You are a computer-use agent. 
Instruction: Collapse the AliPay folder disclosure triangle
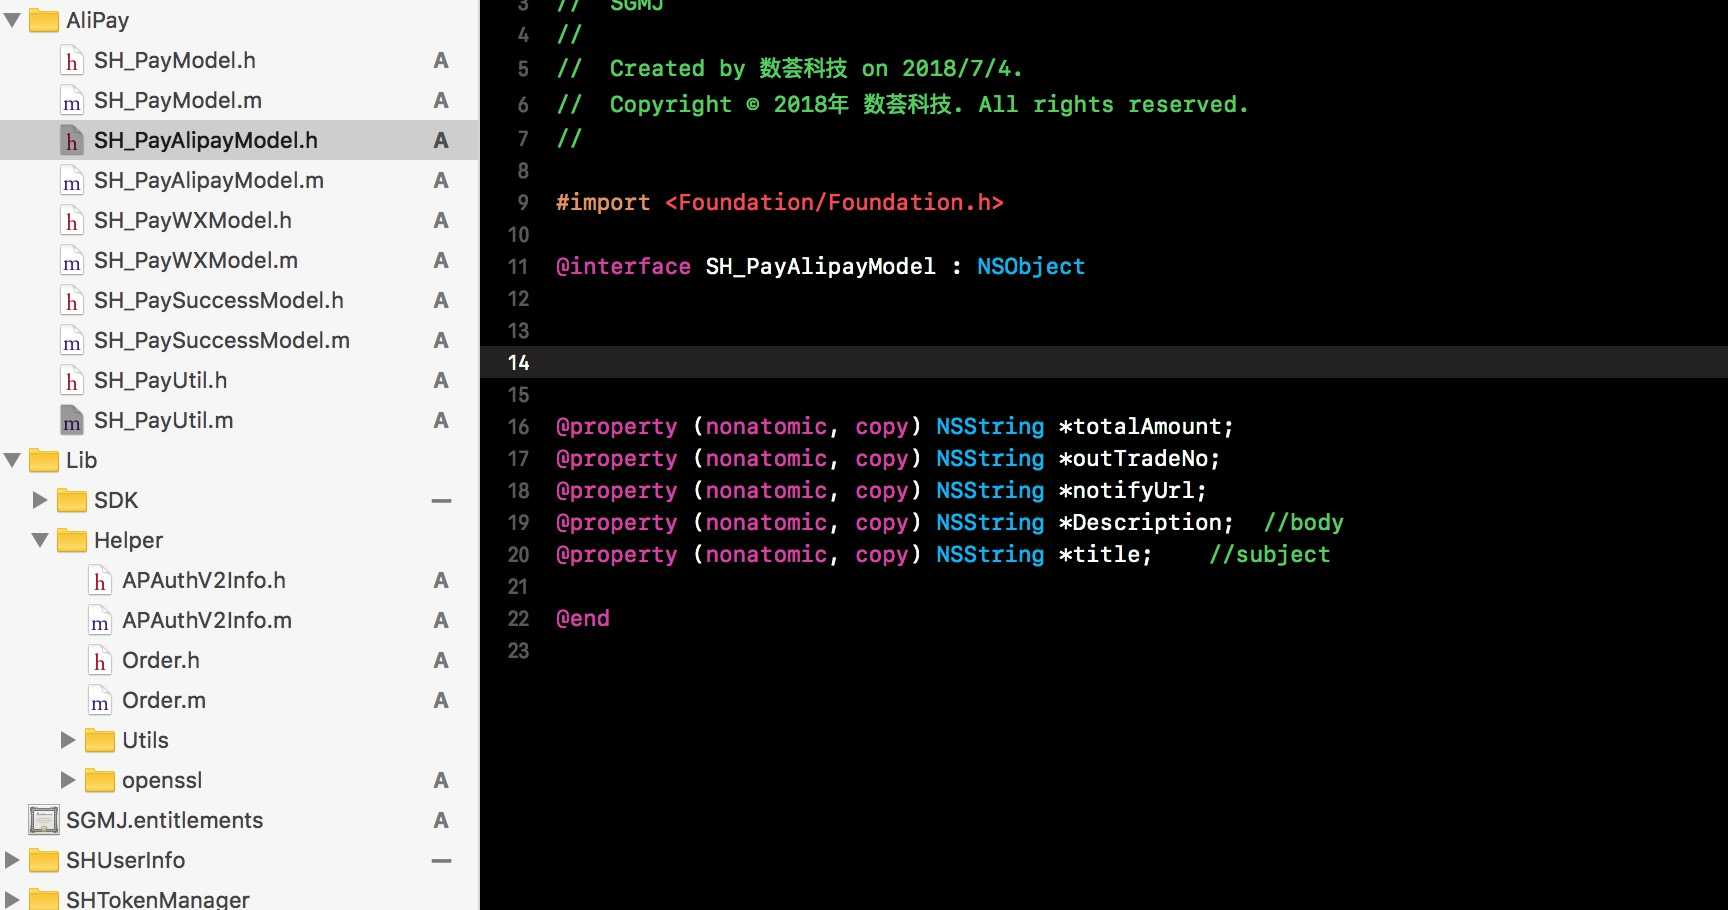click(x=13, y=20)
